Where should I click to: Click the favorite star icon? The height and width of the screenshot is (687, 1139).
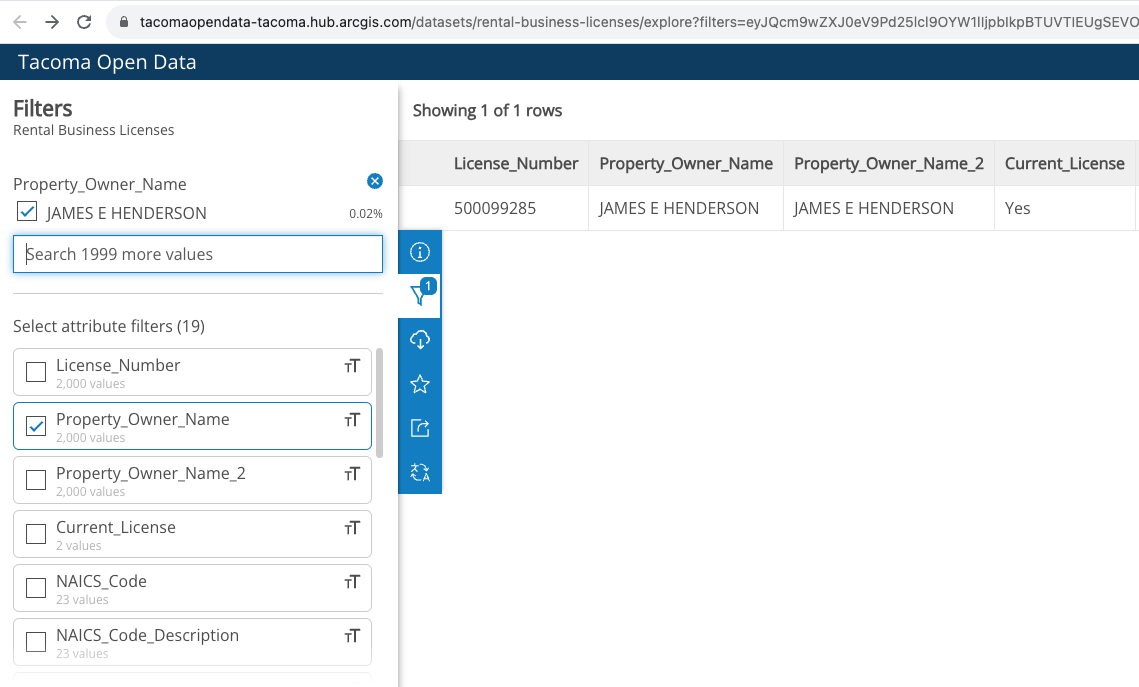[420, 384]
